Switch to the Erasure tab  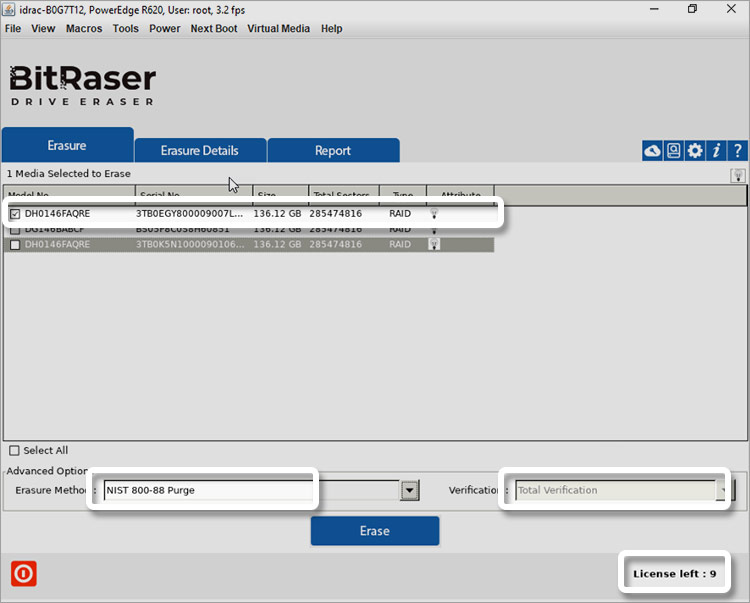coord(67,145)
